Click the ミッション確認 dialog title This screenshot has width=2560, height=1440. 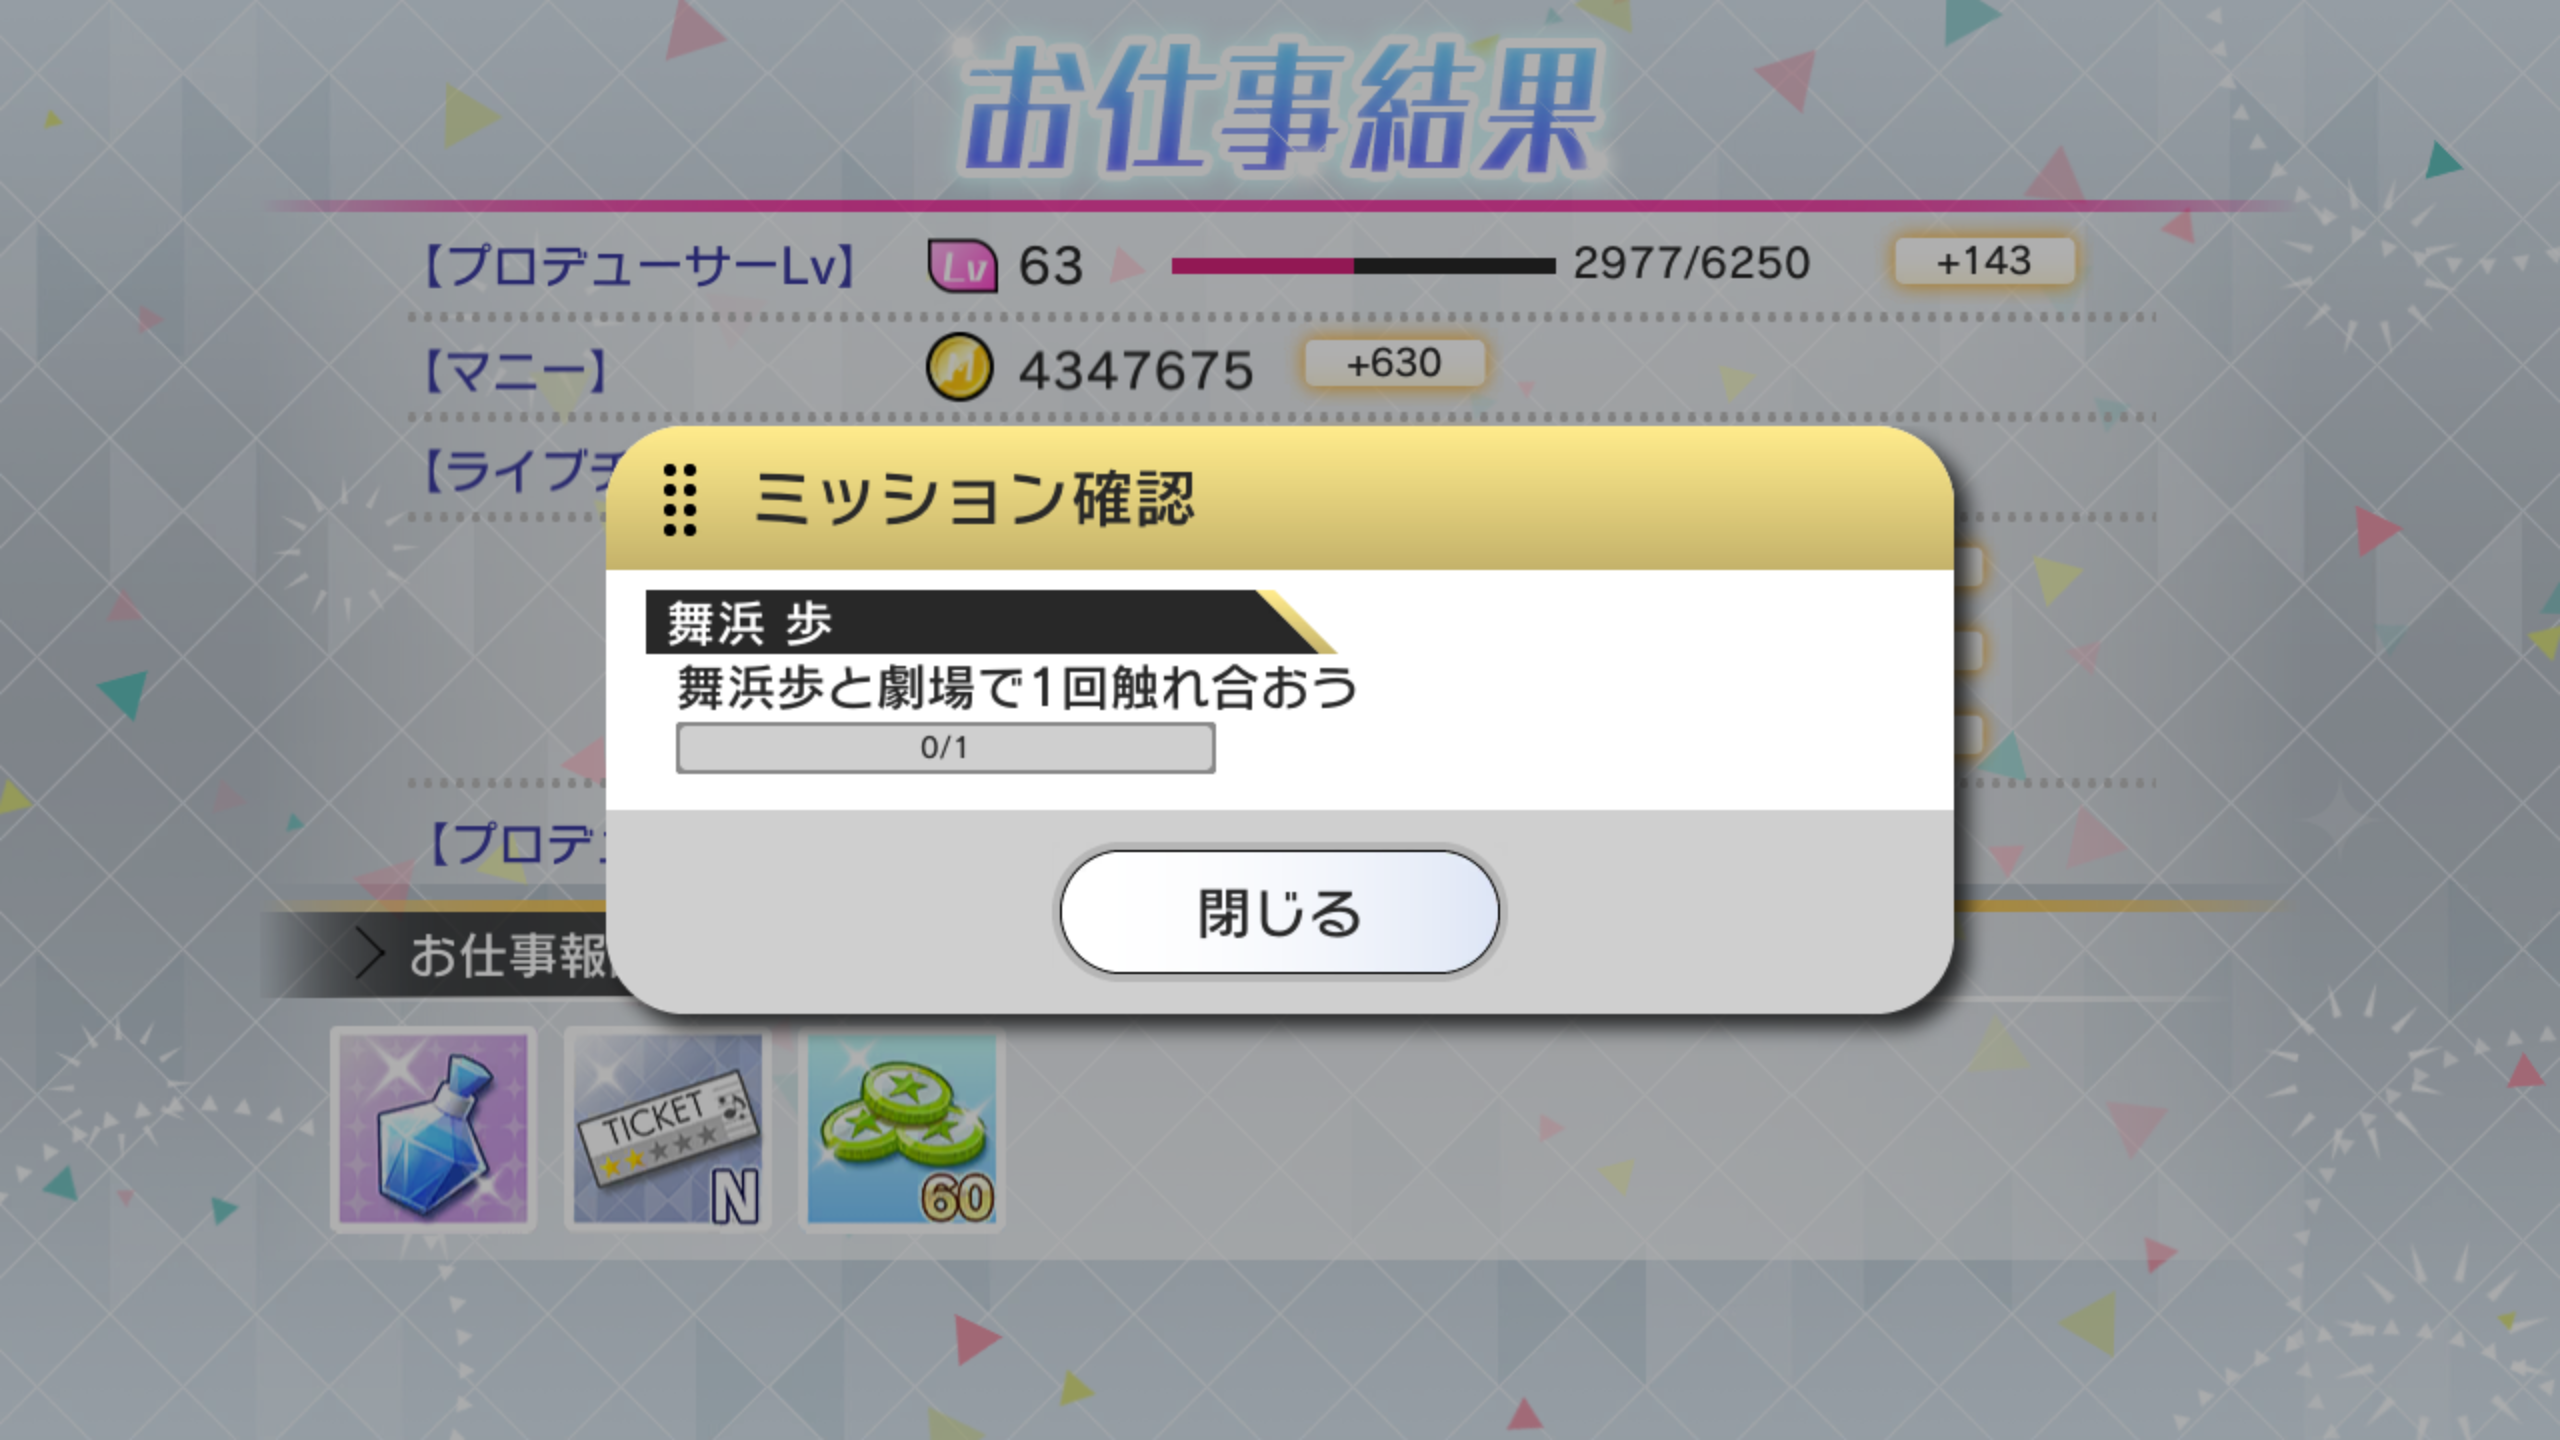[x=974, y=499]
